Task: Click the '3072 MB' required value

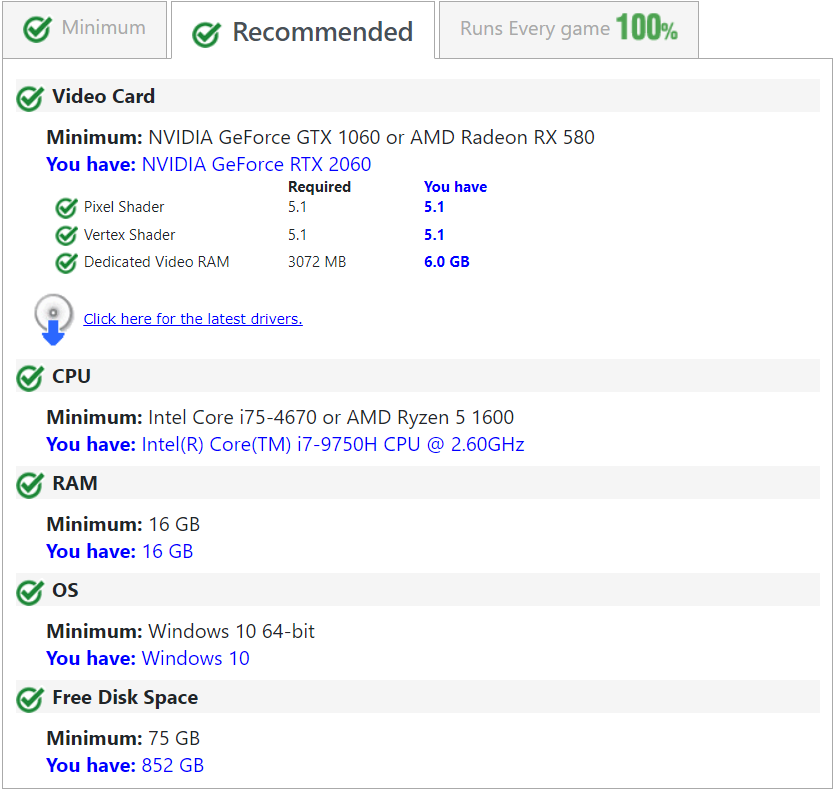Action: click(317, 262)
